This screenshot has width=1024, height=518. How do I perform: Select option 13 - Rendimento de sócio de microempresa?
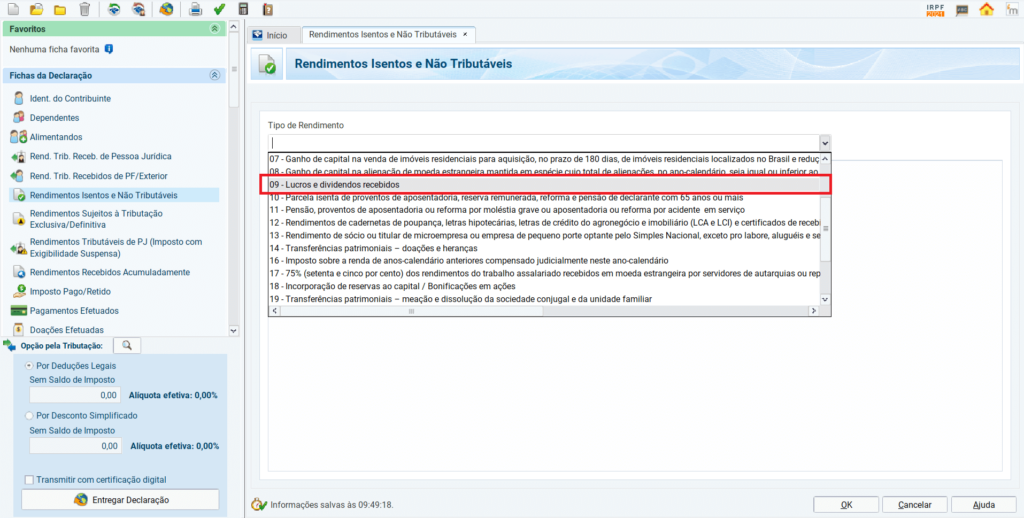point(543,235)
